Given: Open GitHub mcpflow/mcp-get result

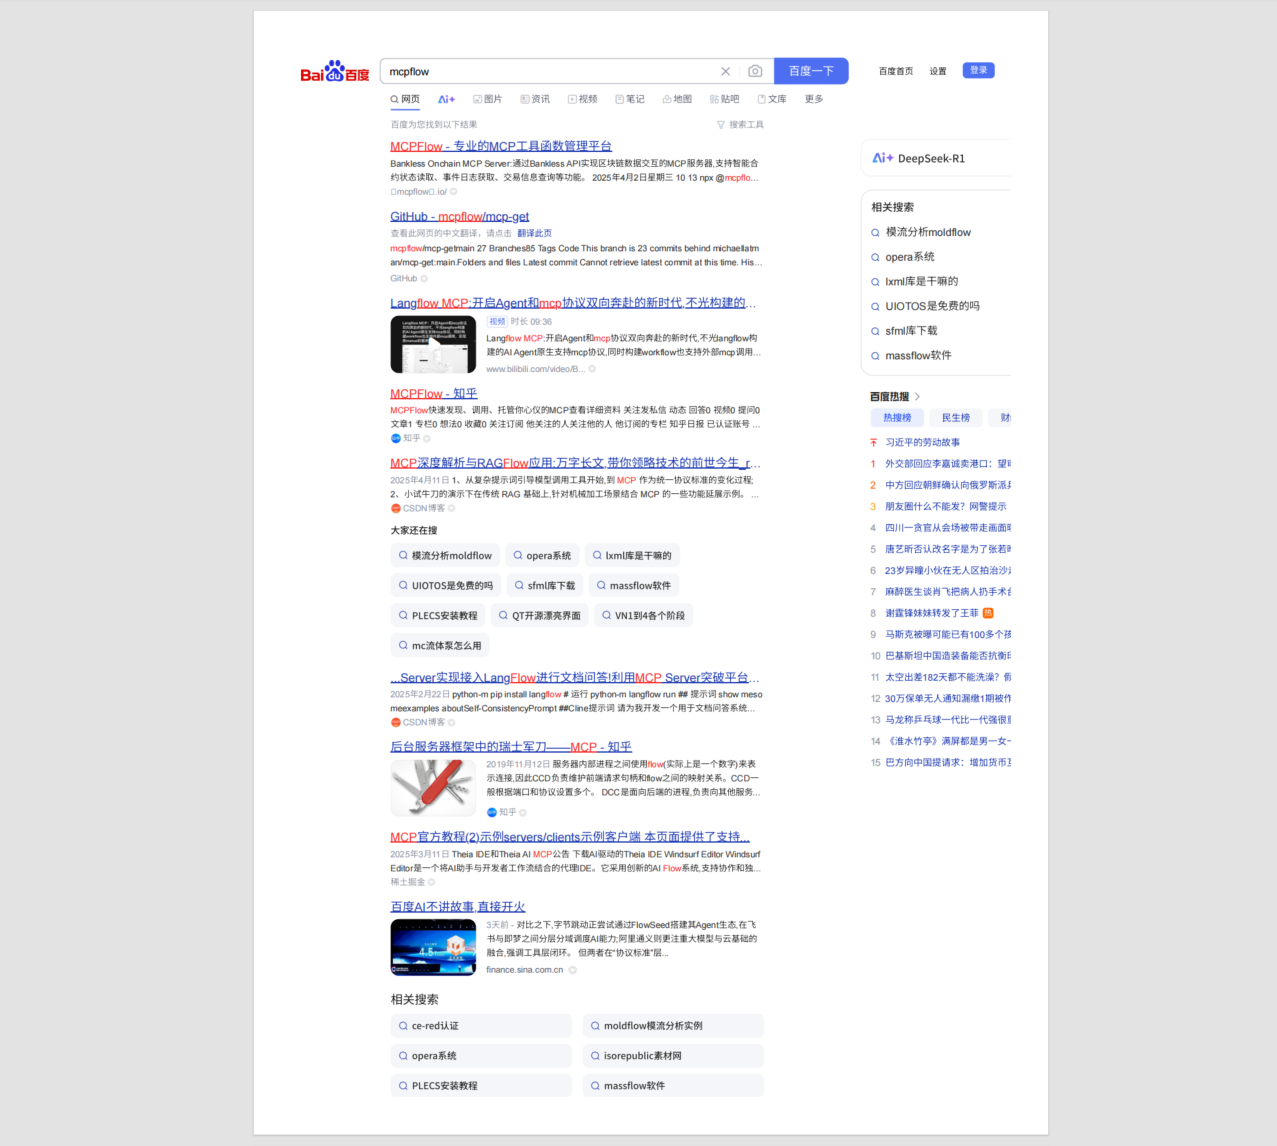Looking at the screenshot, I should click(460, 216).
